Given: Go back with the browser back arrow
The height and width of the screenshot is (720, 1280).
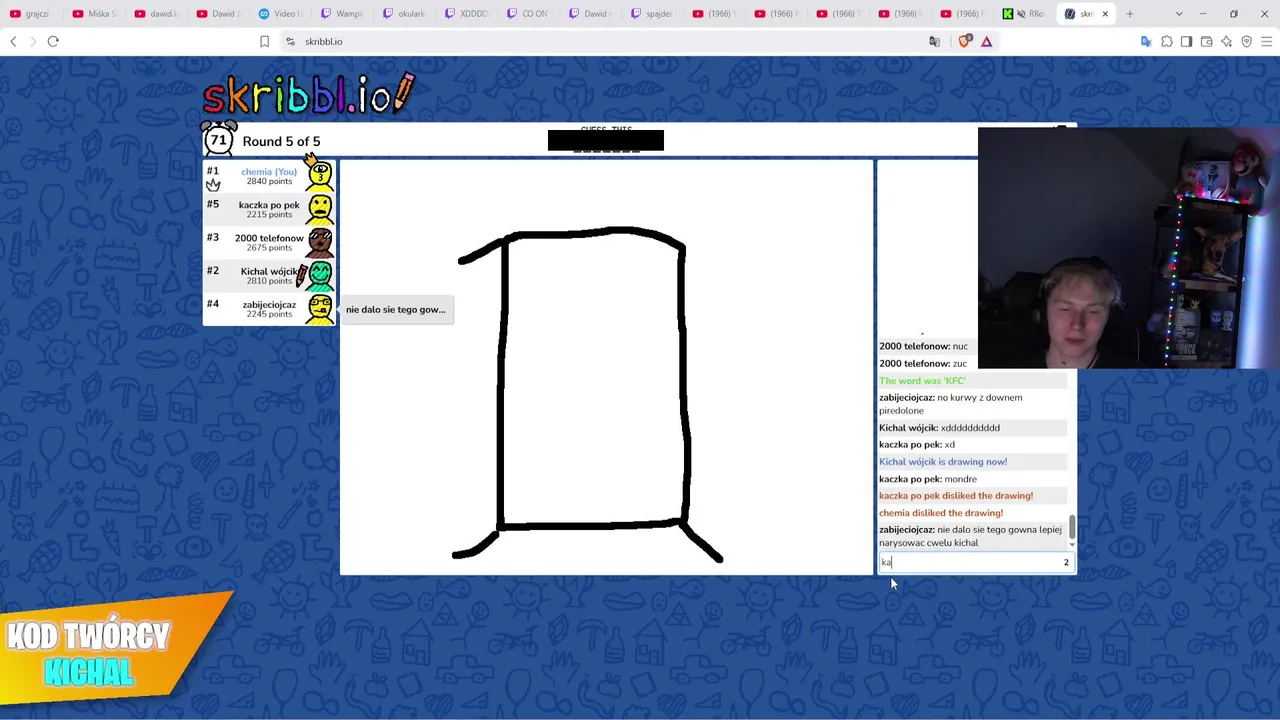Looking at the screenshot, I should (13, 41).
